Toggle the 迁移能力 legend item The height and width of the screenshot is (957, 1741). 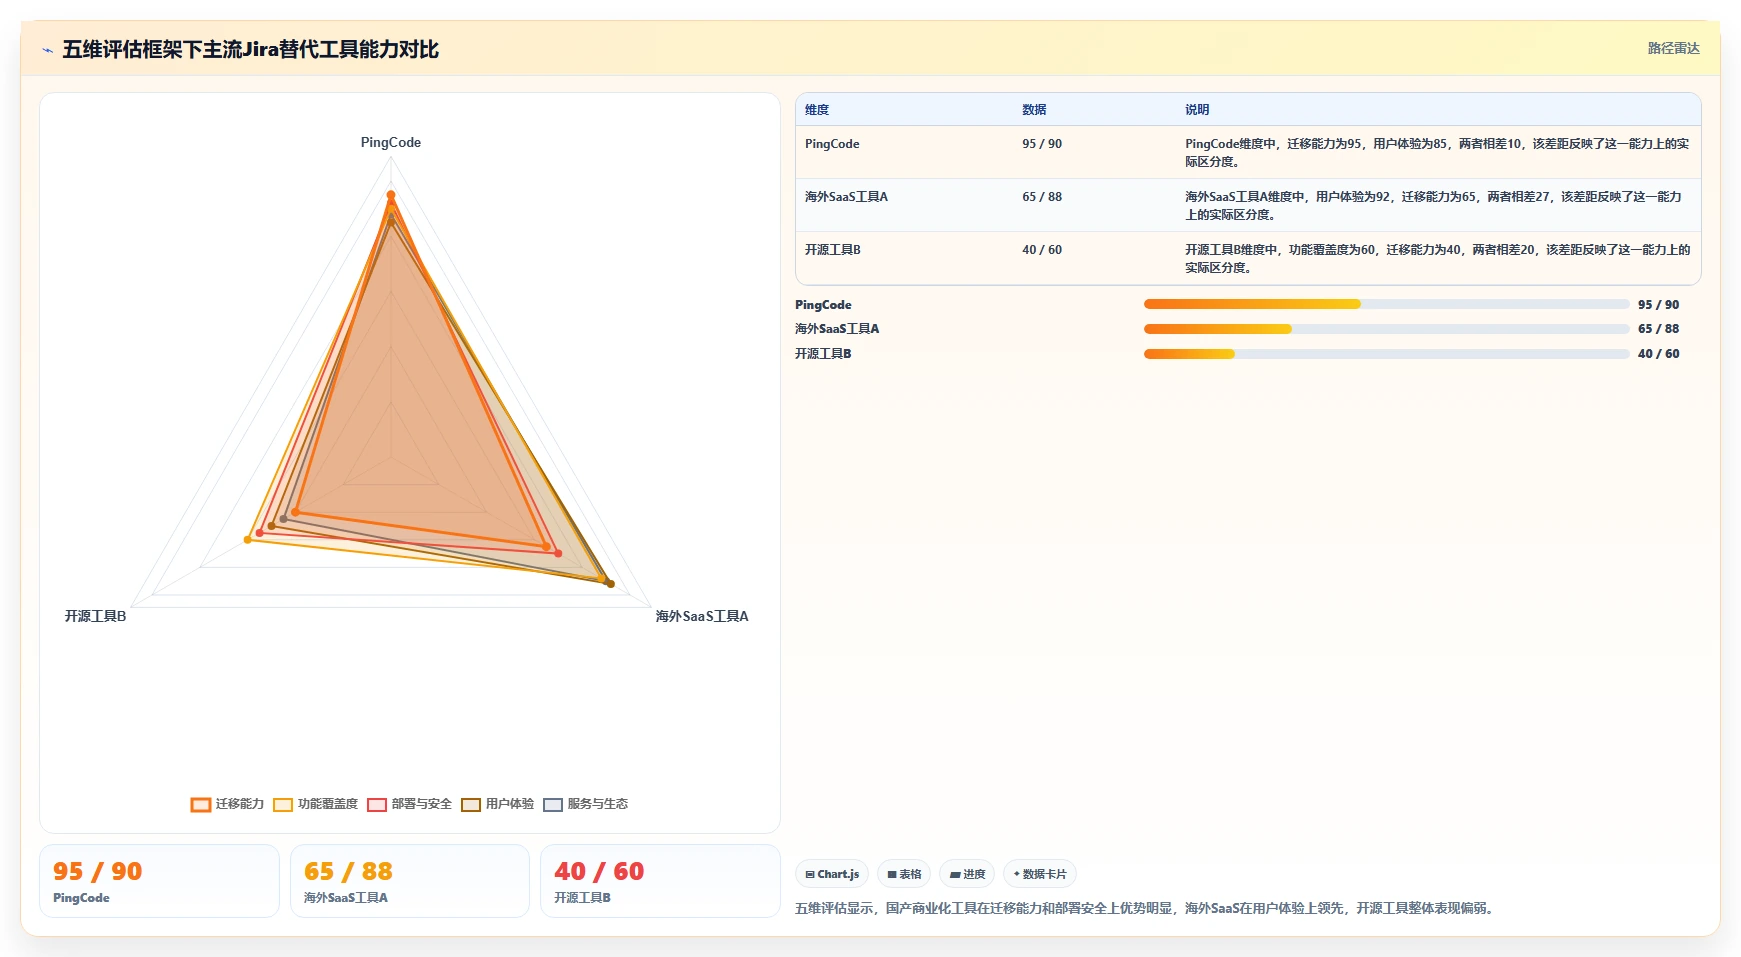pyautogui.click(x=228, y=804)
